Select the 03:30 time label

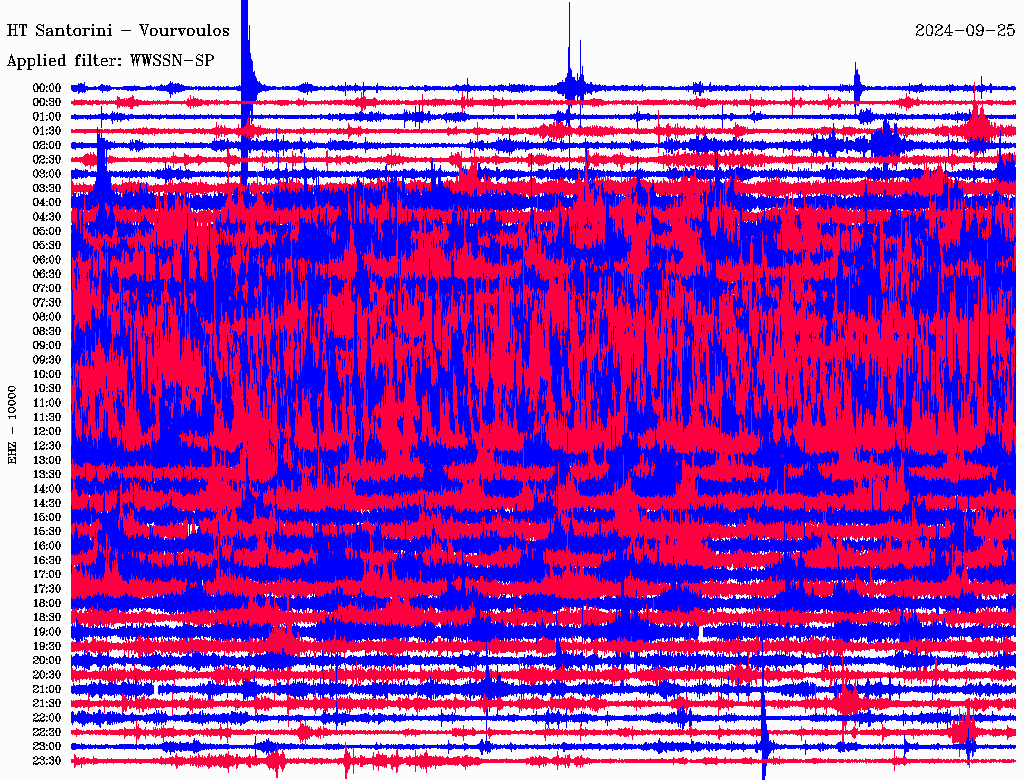pos(47,188)
